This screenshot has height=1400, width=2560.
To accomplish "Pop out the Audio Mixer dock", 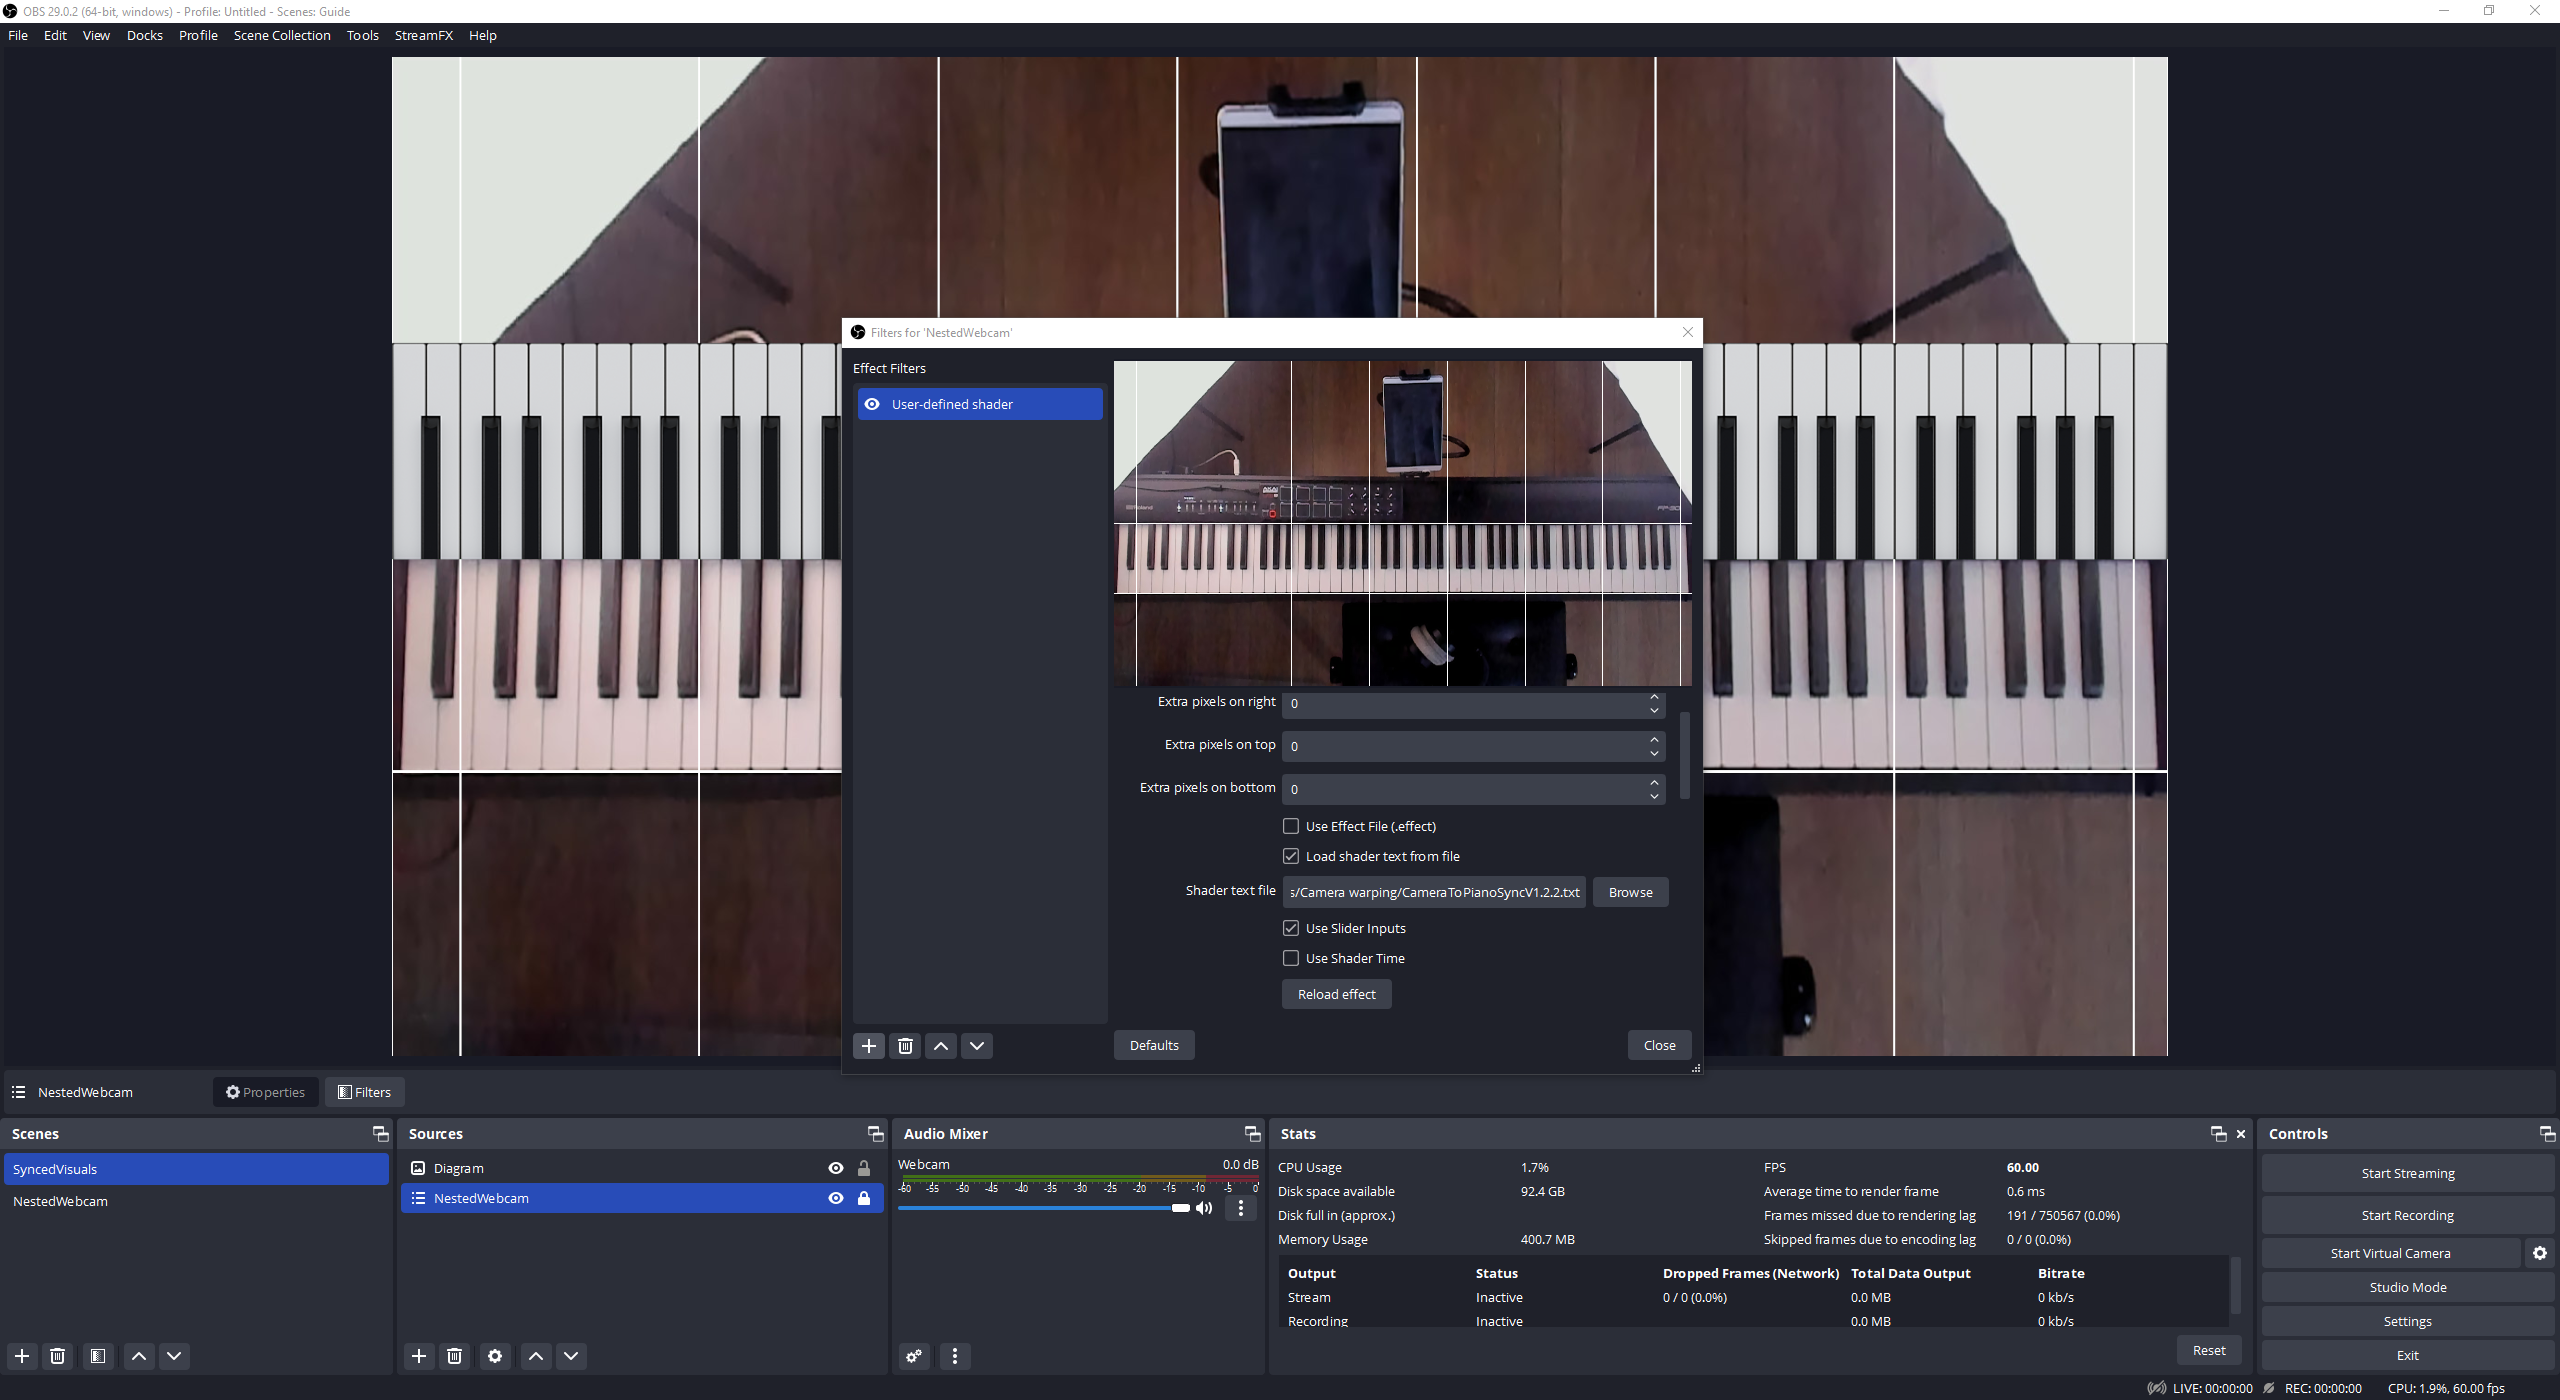I will click(x=1251, y=1133).
